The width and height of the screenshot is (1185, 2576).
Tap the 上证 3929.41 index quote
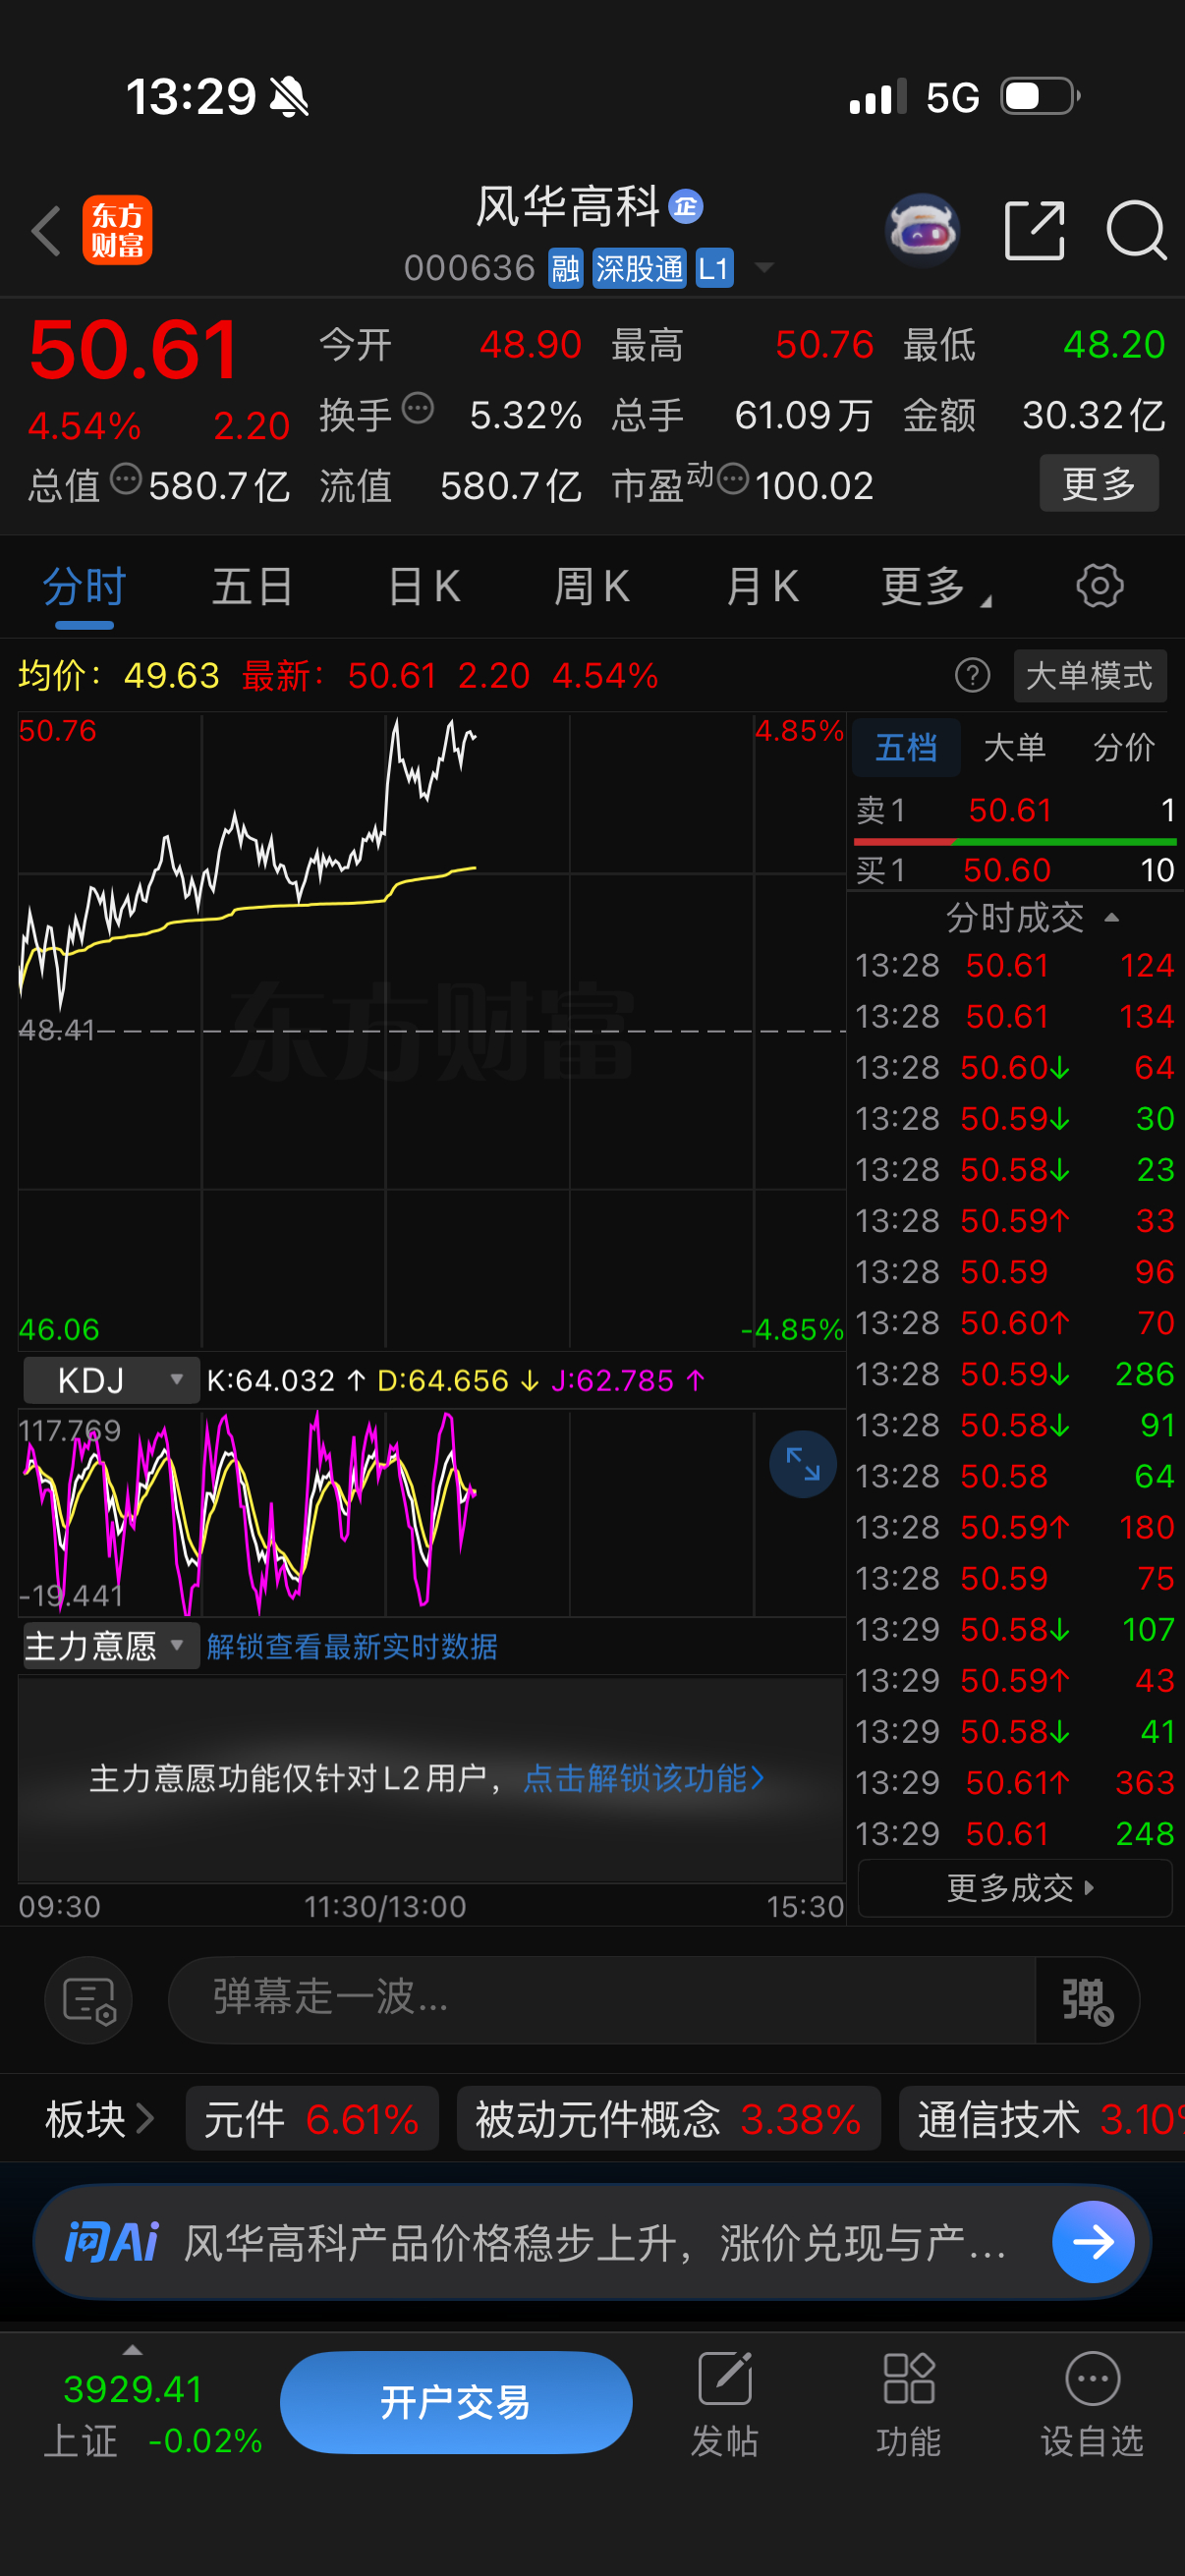tap(153, 2414)
